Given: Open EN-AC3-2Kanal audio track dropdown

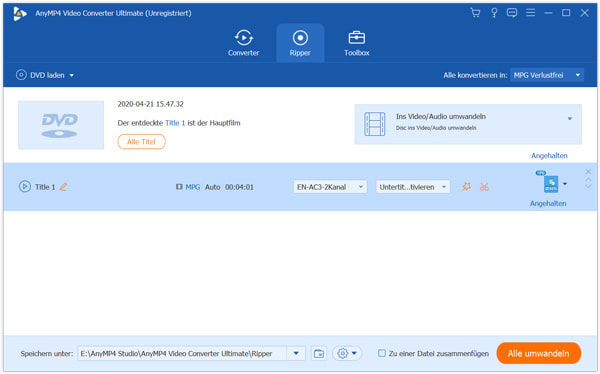Looking at the screenshot, I should tap(330, 187).
